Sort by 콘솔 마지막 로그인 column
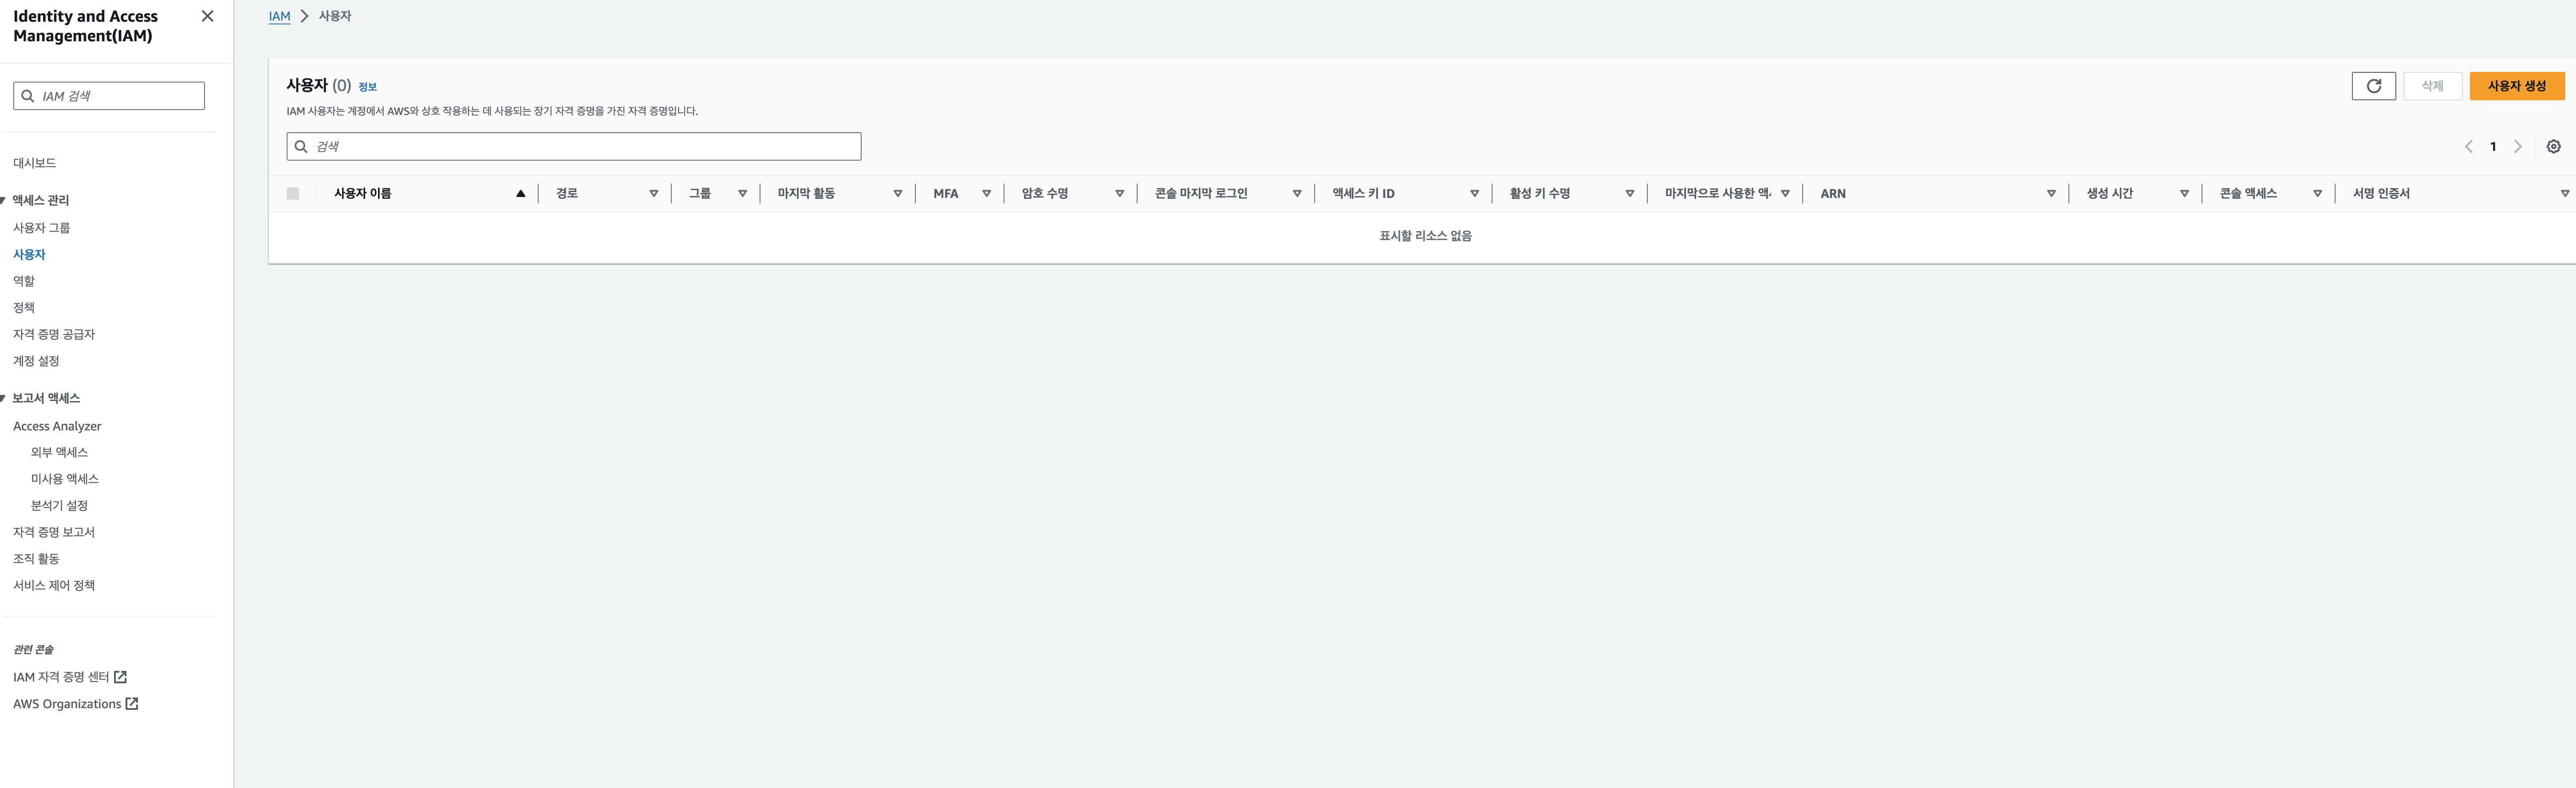 click(1296, 194)
